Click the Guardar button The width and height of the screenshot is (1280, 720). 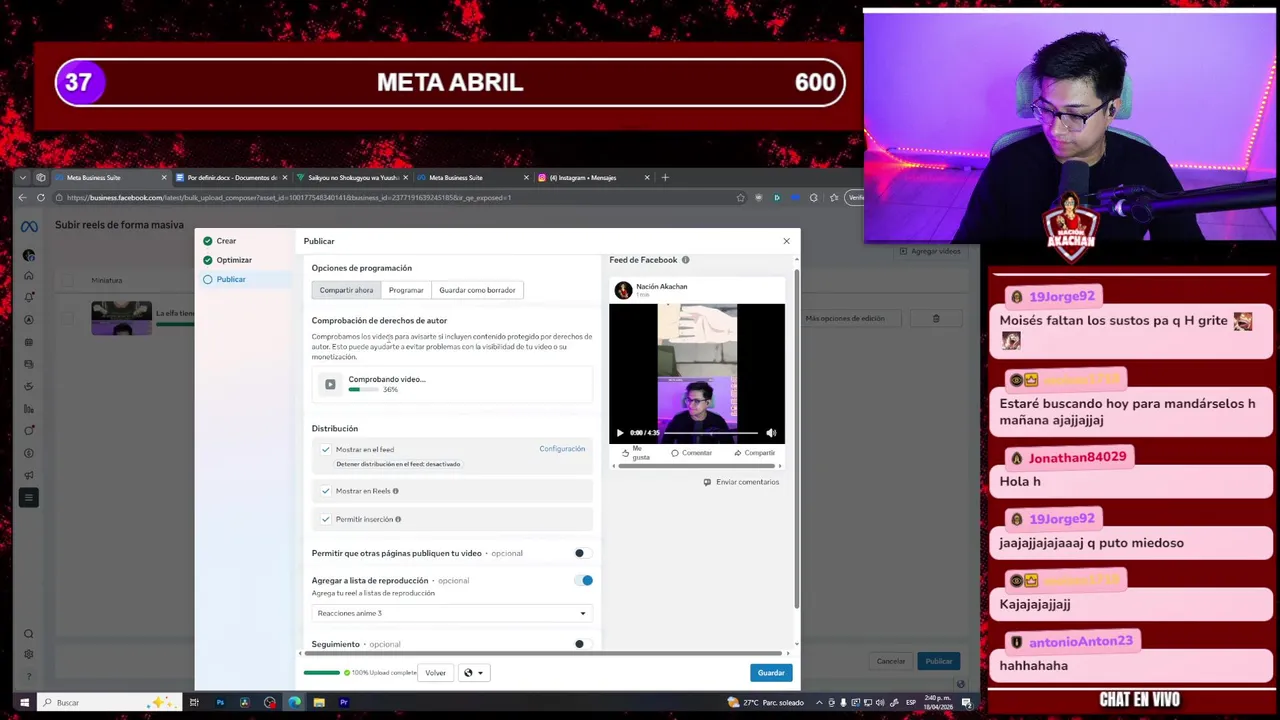pyautogui.click(x=771, y=673)
